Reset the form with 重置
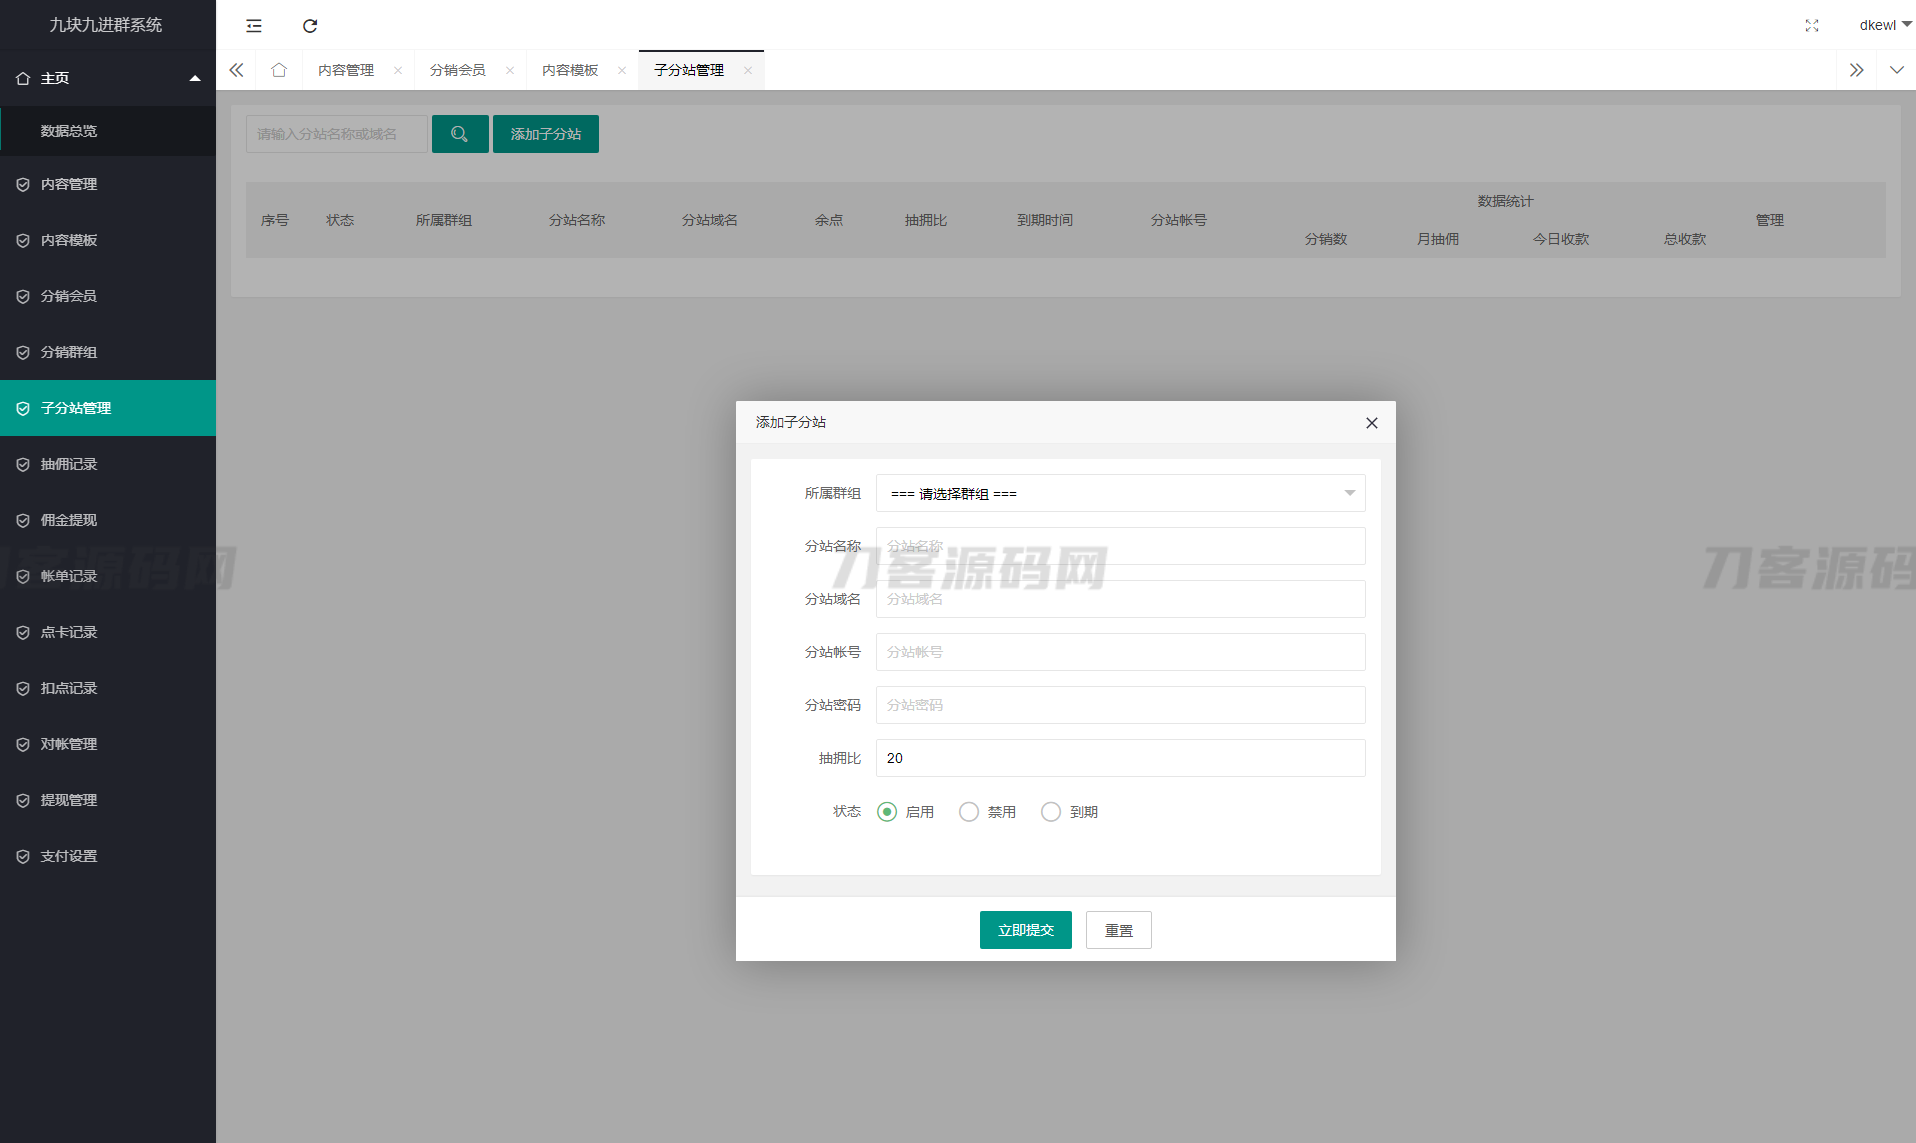Image resolution: width=1916 pixels, height=1143 pixels. pyautogui.click(x=1119, y=930)
